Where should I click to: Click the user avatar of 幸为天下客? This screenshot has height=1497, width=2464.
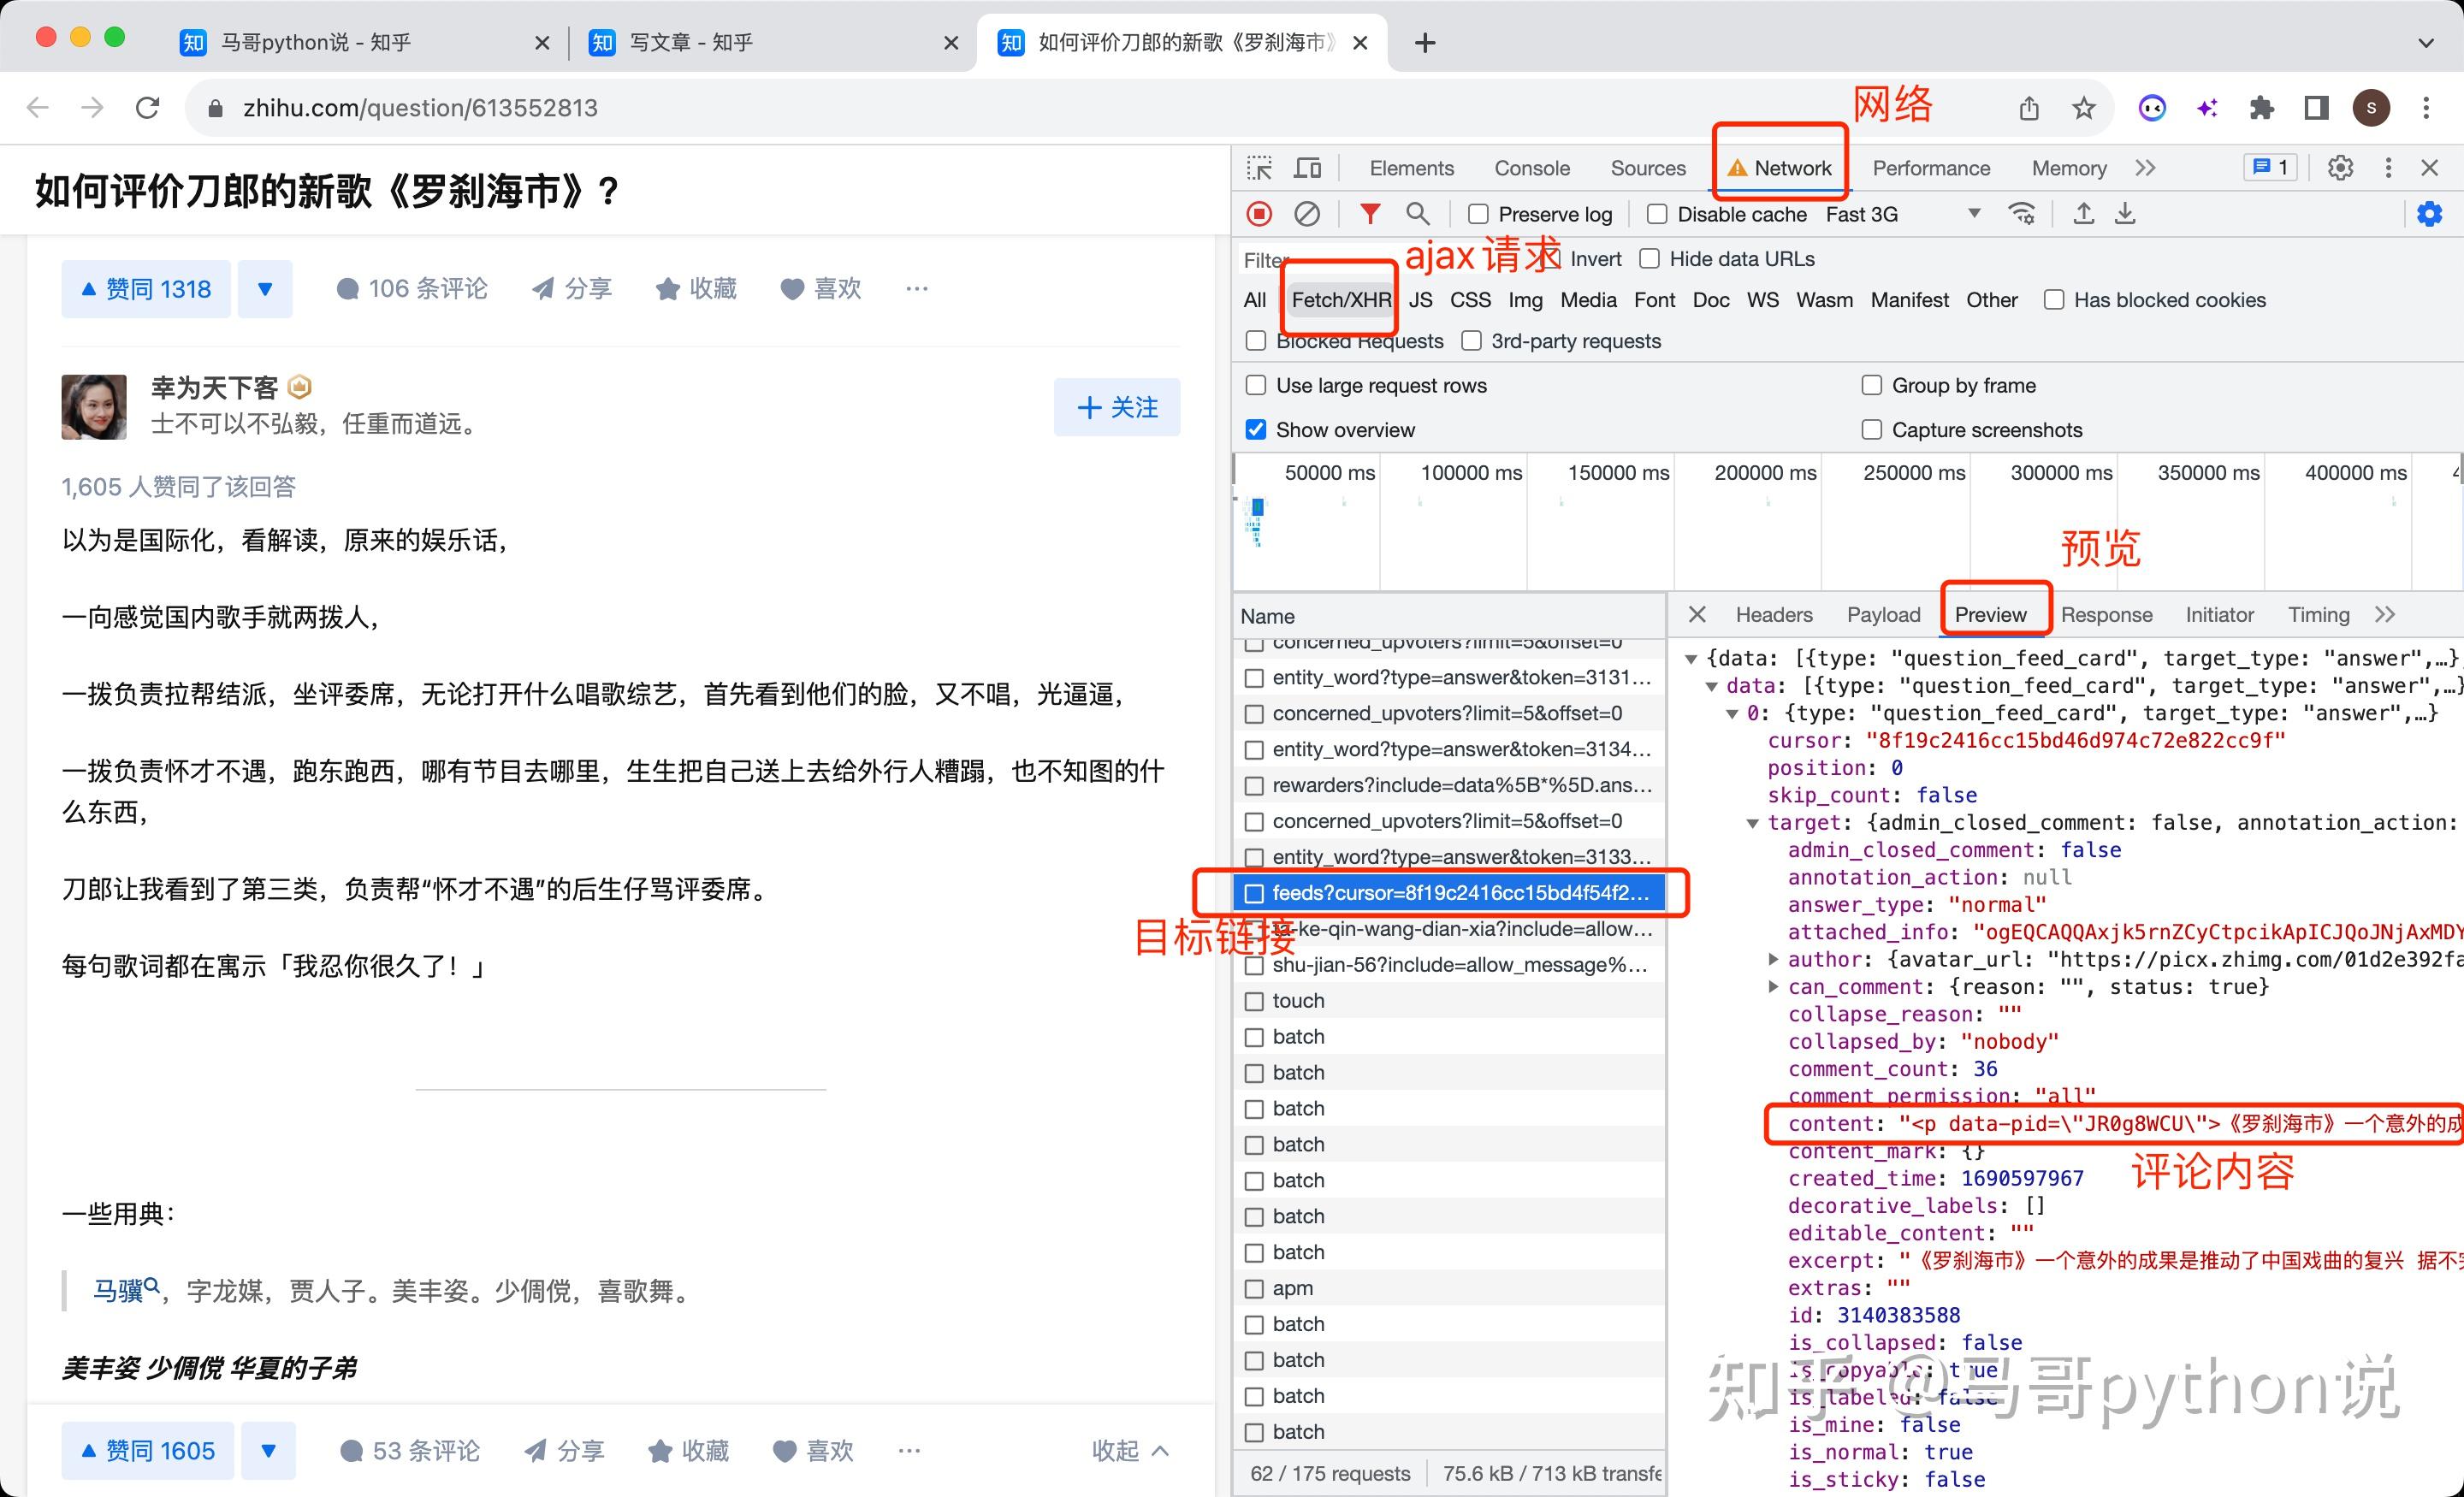coord(94,407)
